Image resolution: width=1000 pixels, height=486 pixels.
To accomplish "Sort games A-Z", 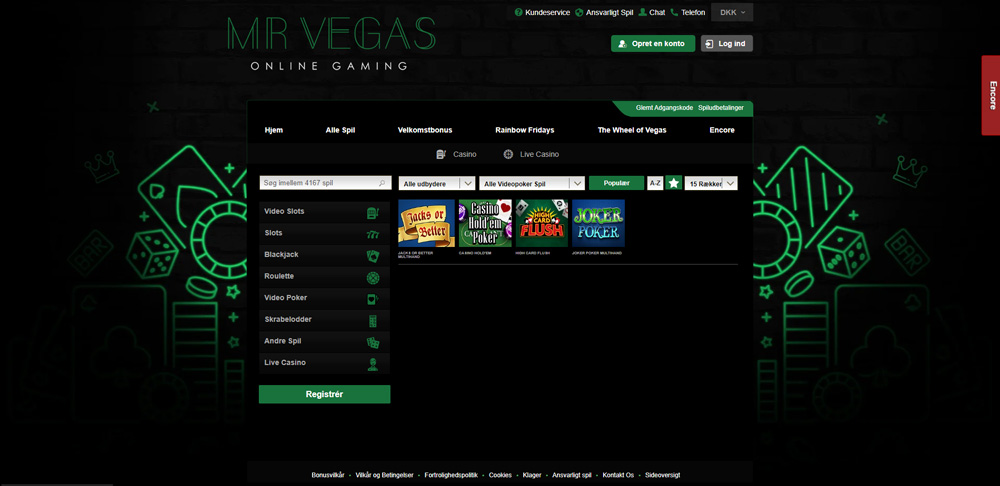I will (x=655, y=183).
